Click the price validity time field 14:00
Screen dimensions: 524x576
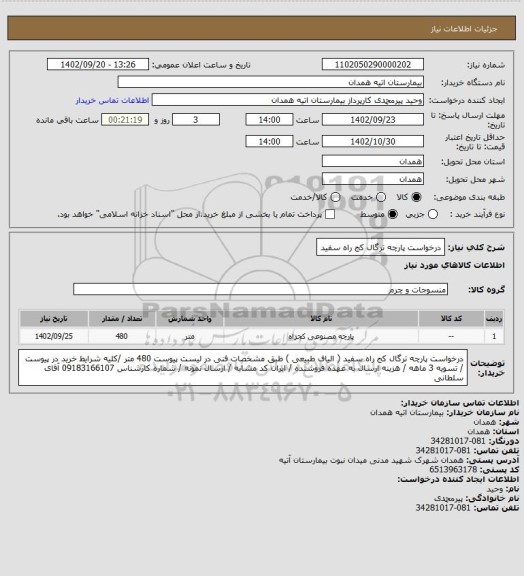(x=269, y=141)
